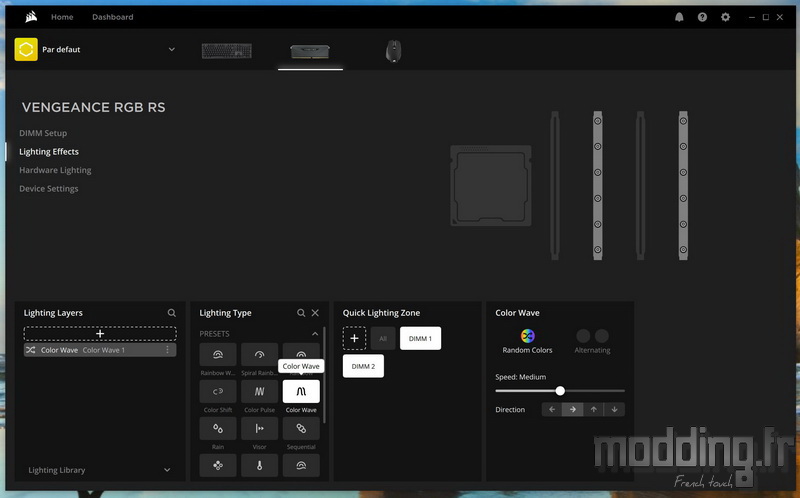Select the keyboard device thumbnail
This screenshot has width=800, height=498.
(227, 51)
